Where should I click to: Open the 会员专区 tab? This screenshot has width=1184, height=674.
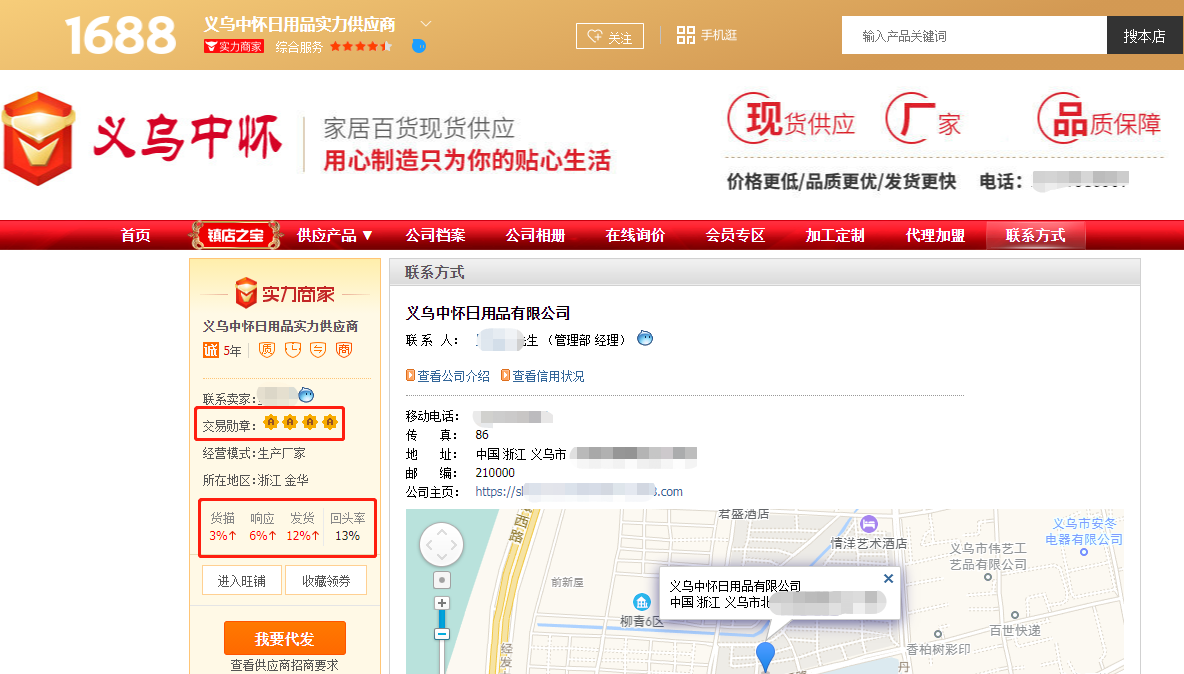click(x=735, y=235)
